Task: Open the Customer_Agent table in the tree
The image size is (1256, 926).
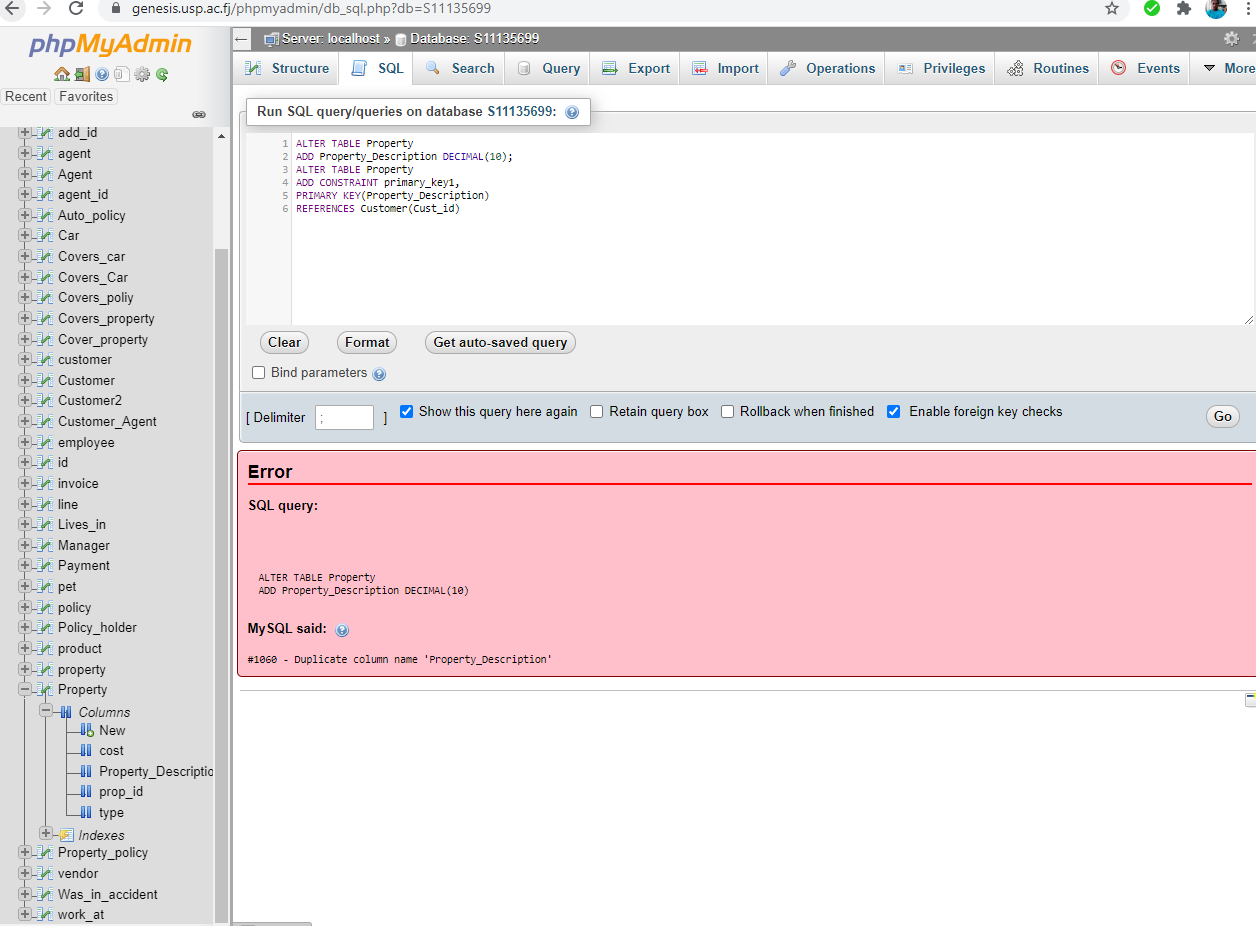Action: coord(107,421)
